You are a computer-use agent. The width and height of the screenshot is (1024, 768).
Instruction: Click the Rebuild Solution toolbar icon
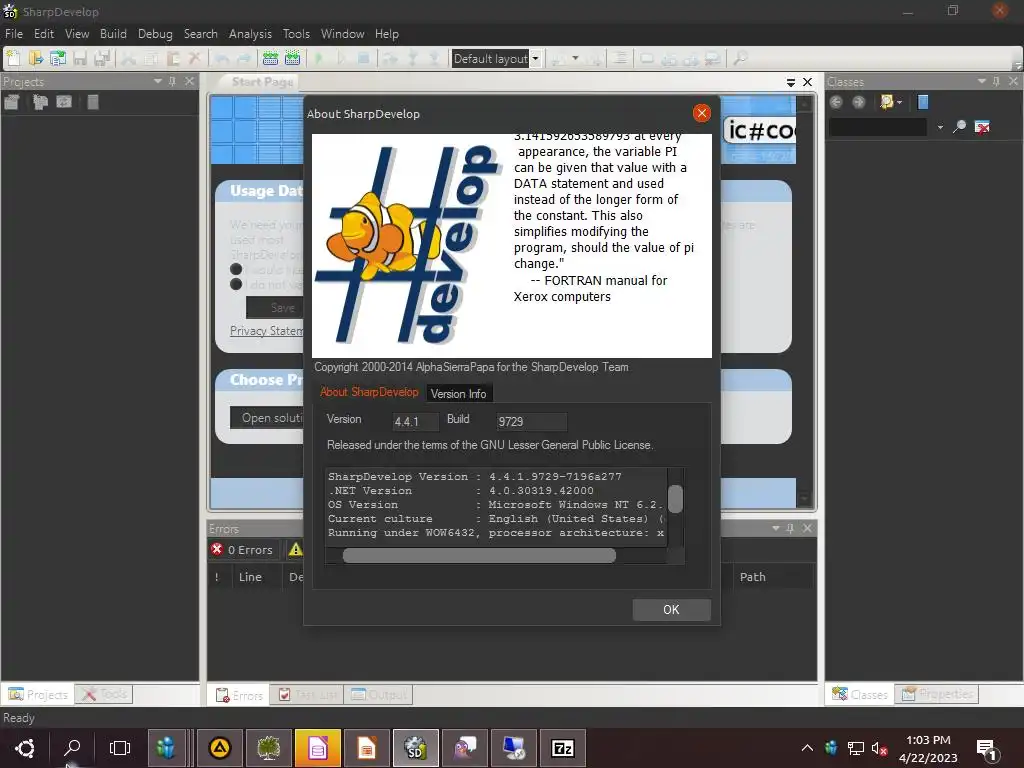tap(292, 59)
